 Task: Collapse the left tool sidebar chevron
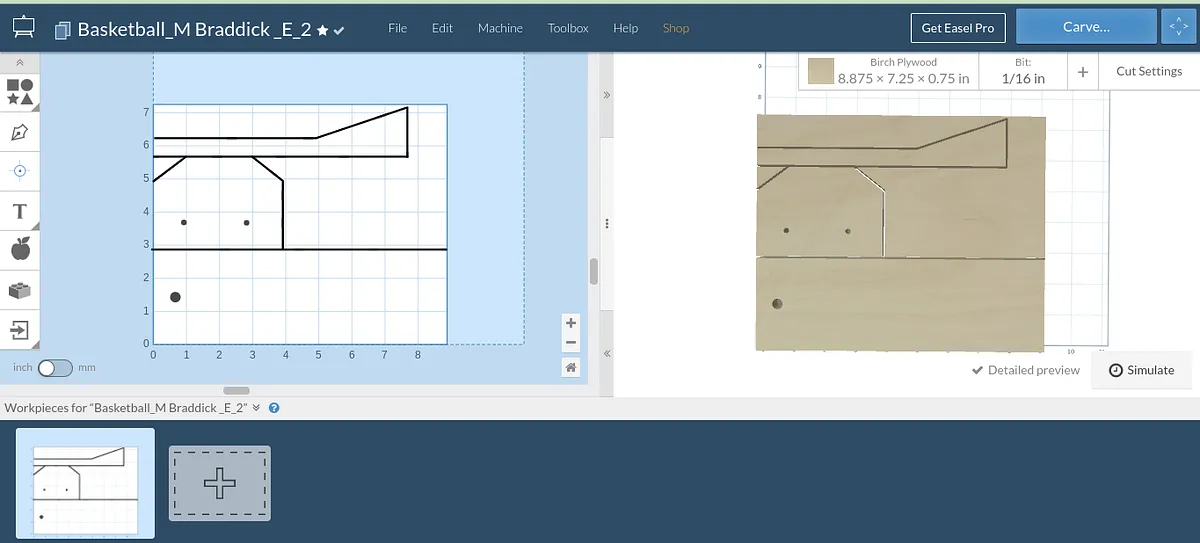(x=20, y=62)
